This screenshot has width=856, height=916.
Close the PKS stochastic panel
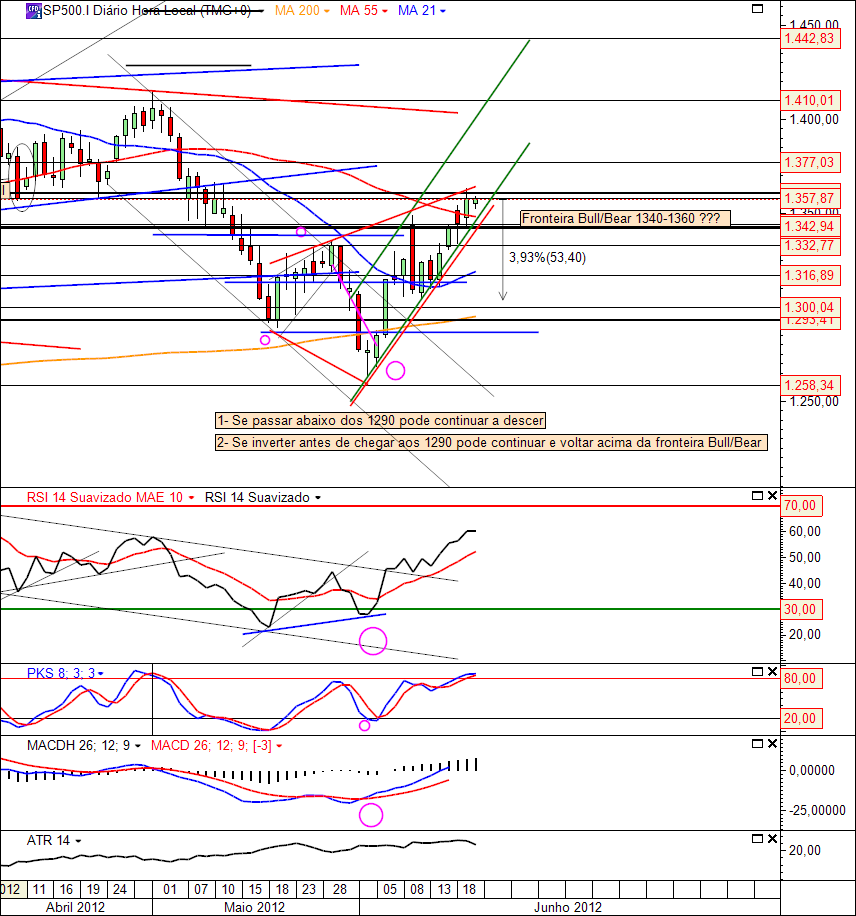coord(772,672)
